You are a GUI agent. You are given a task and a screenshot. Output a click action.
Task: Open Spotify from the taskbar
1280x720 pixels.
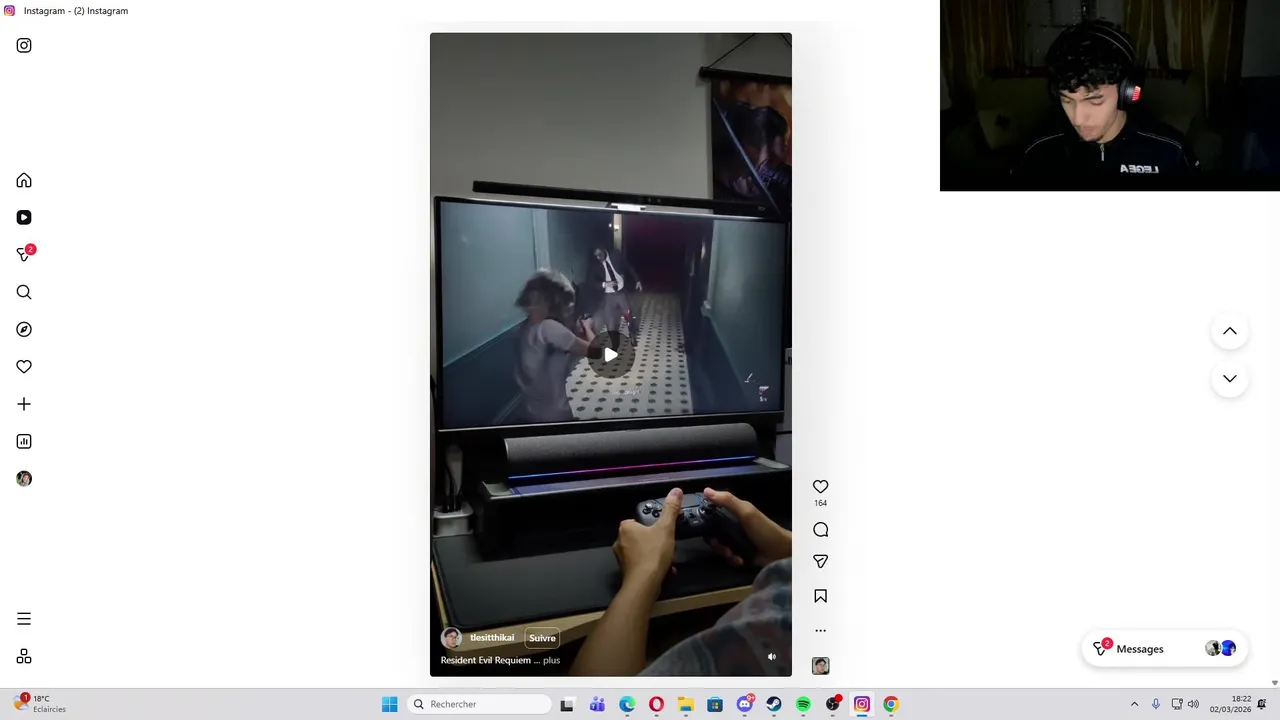point(803,704)
